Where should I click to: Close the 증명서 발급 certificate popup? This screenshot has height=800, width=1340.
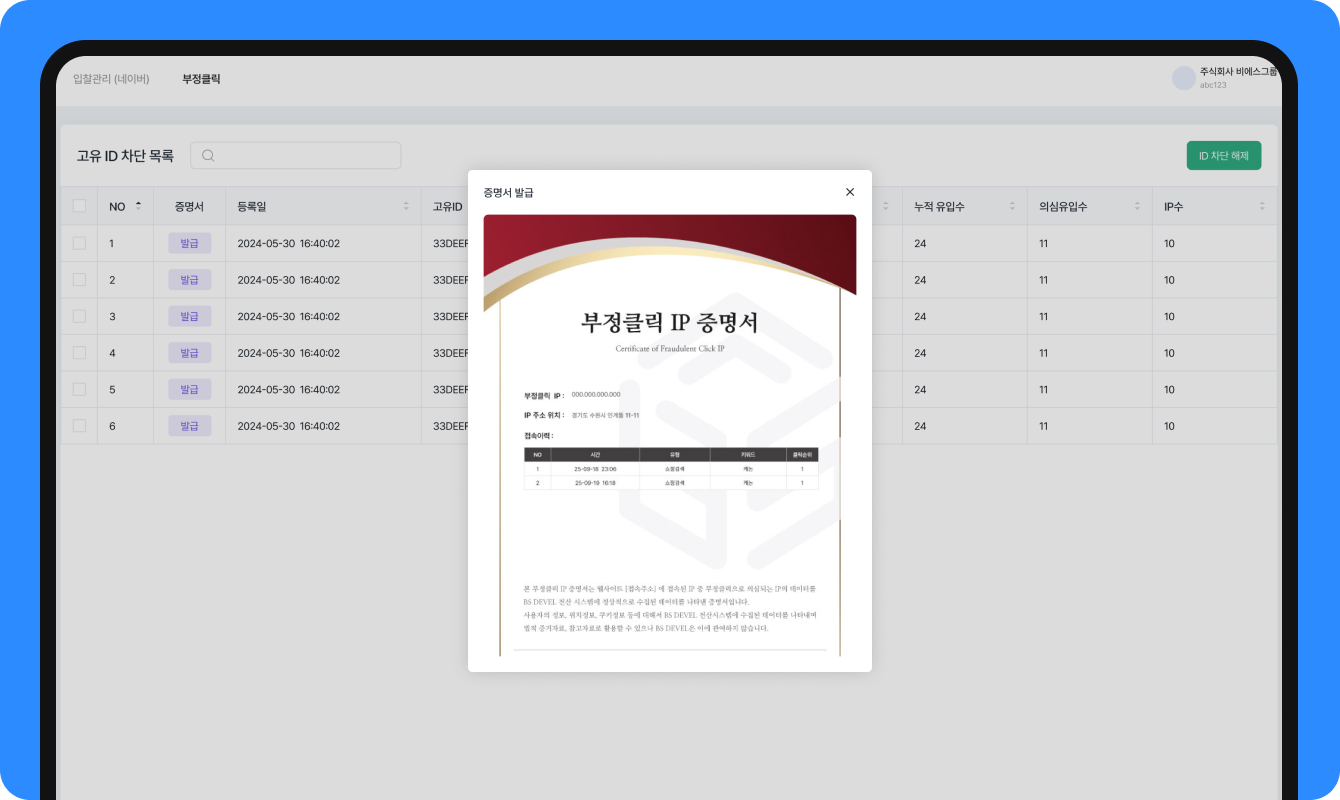[850, 192]
